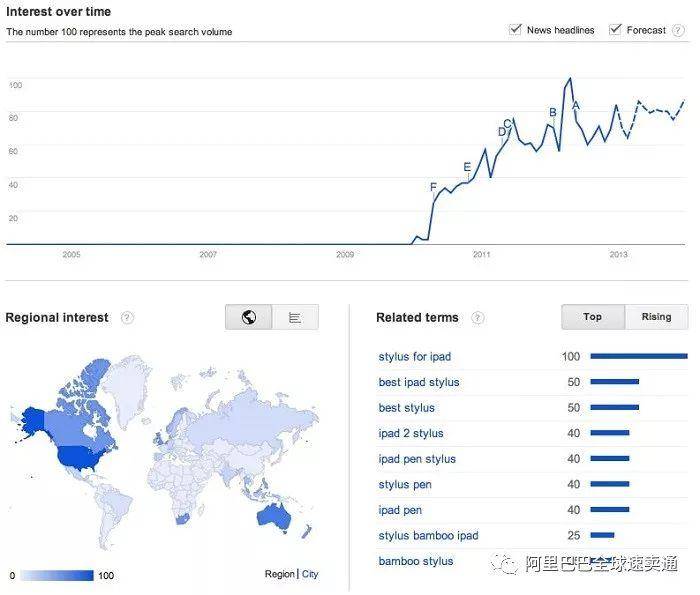Viewport: 700px width, 595px height.
Task: Open the 'best ipad stylus' related term
Action: pyautogui.click(x=419, y=382)
